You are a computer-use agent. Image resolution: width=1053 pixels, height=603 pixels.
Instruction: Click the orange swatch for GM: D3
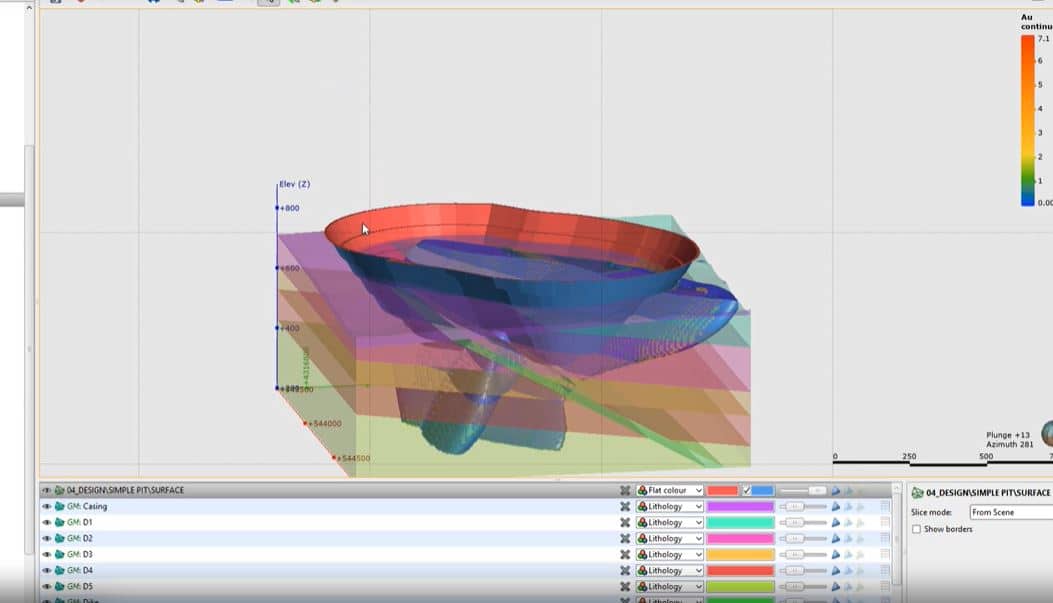740,555
